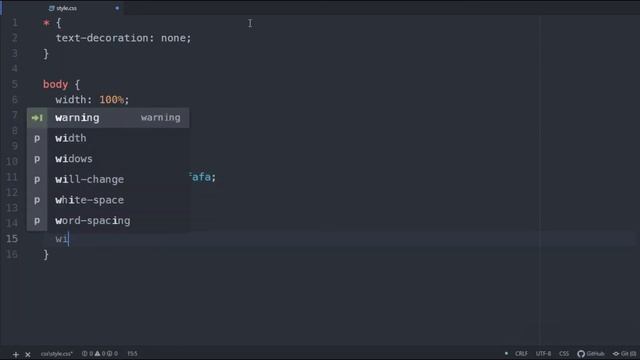The image size is (640, 360).
Task: Click the X icon in status bar
Action: coord(28,354)
